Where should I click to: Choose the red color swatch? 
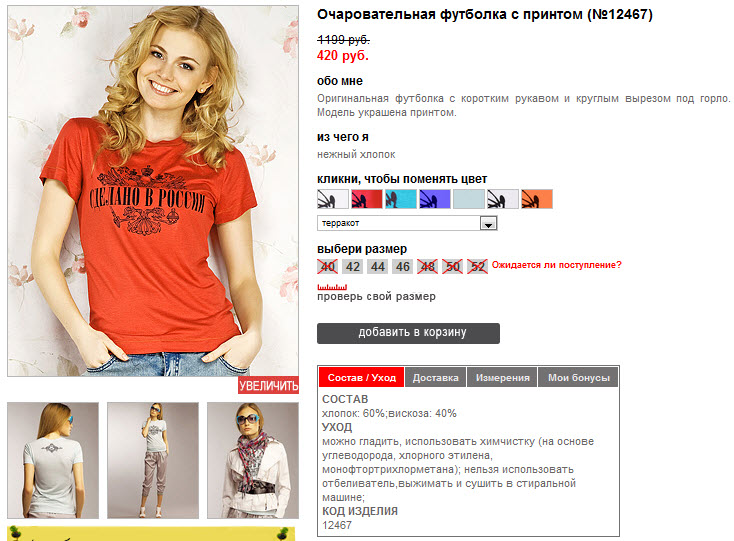pyautogui.click(x=367, y=199)
